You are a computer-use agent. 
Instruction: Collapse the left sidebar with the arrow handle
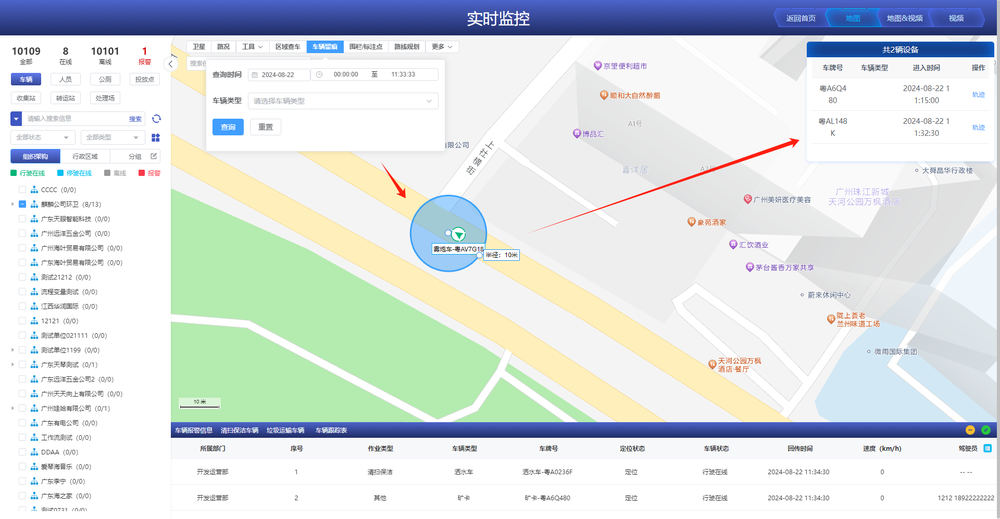170,64
